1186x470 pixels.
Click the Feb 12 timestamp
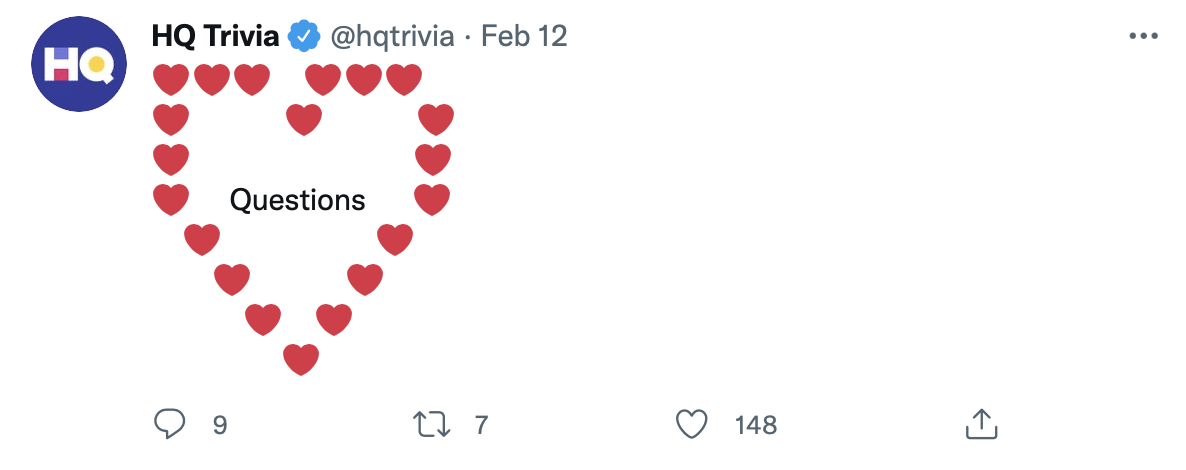pos(524,37)
